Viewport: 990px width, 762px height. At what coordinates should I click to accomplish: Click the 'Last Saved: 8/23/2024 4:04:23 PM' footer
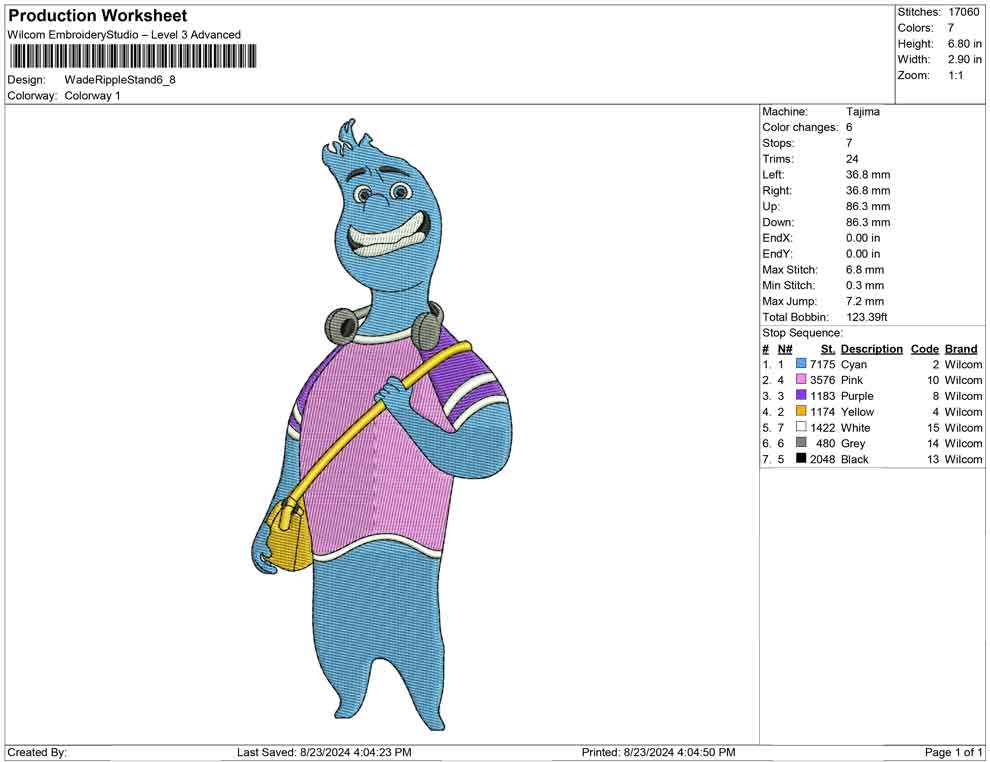coord(324,752)
